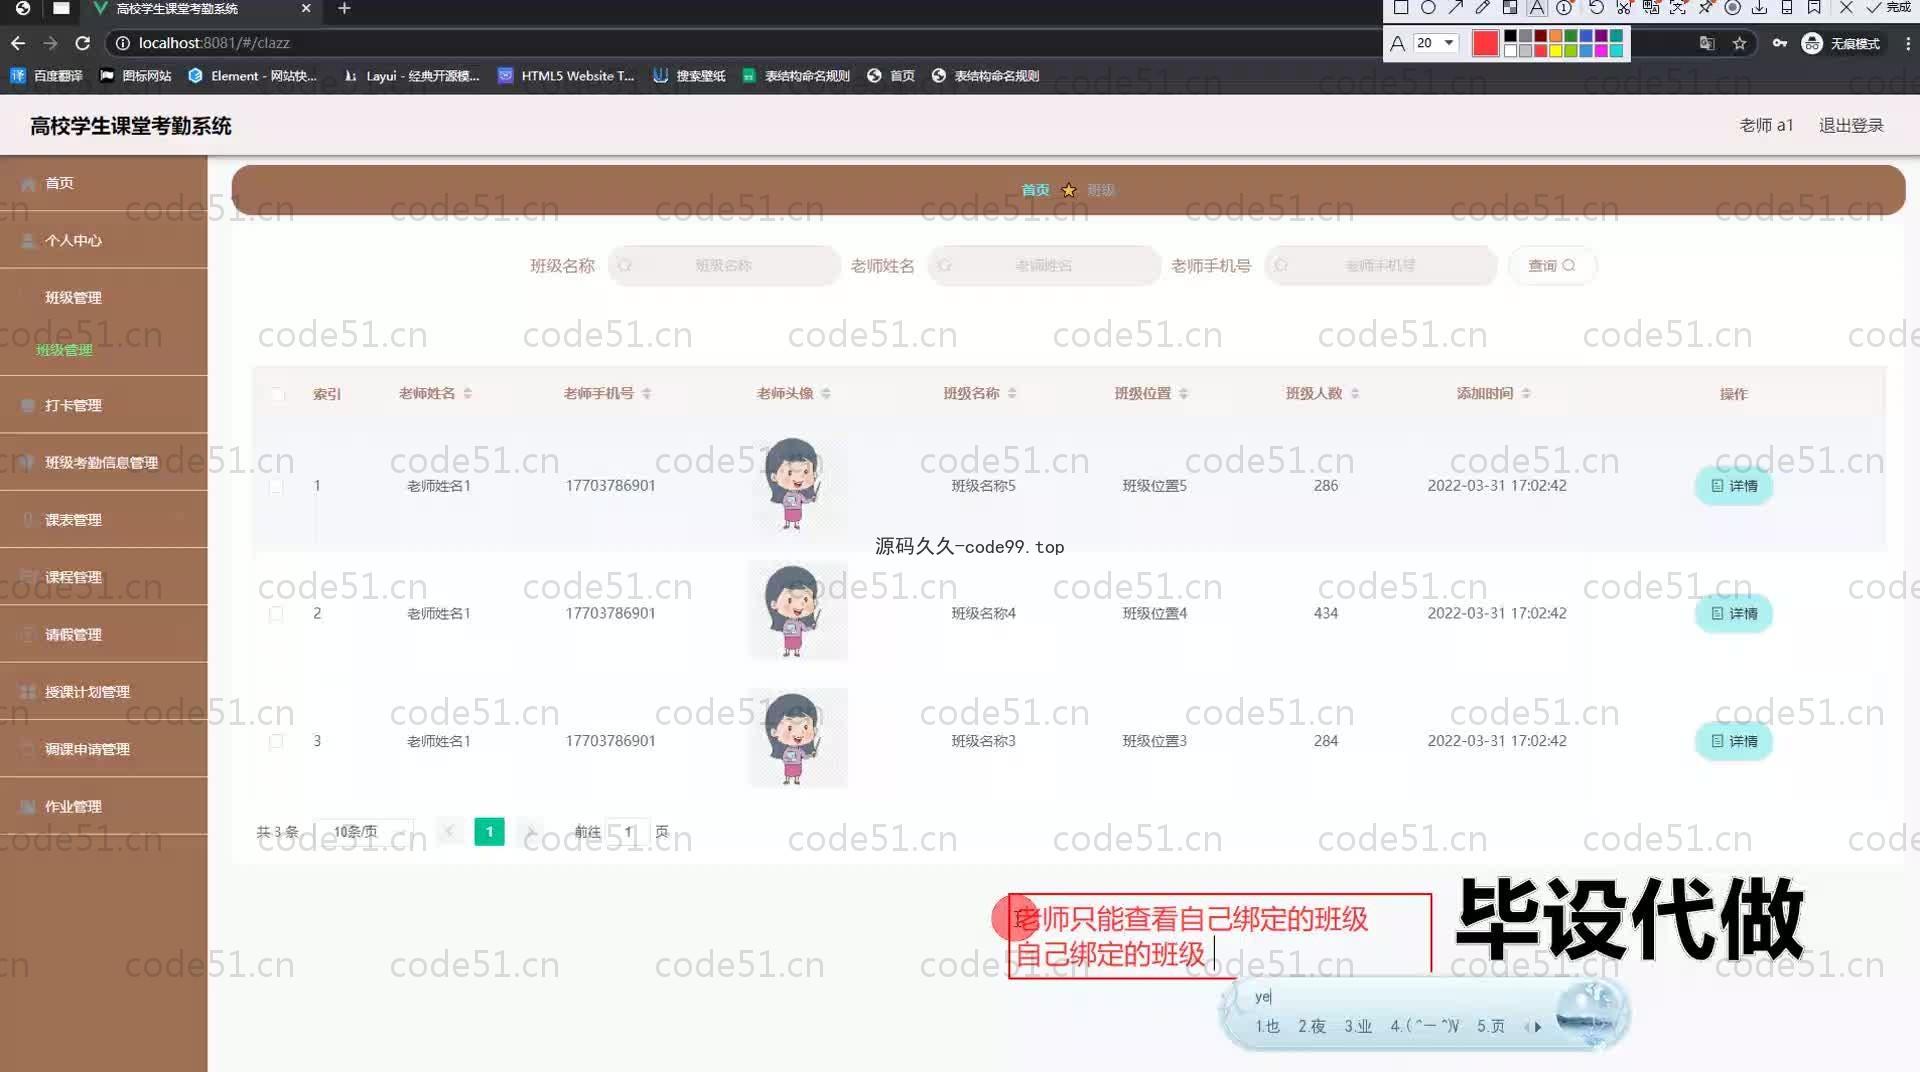Viewport: 1920px width, 1072px height.
Task: View 详情 for 班级名称5
Action: click(x=1734, y=486)
